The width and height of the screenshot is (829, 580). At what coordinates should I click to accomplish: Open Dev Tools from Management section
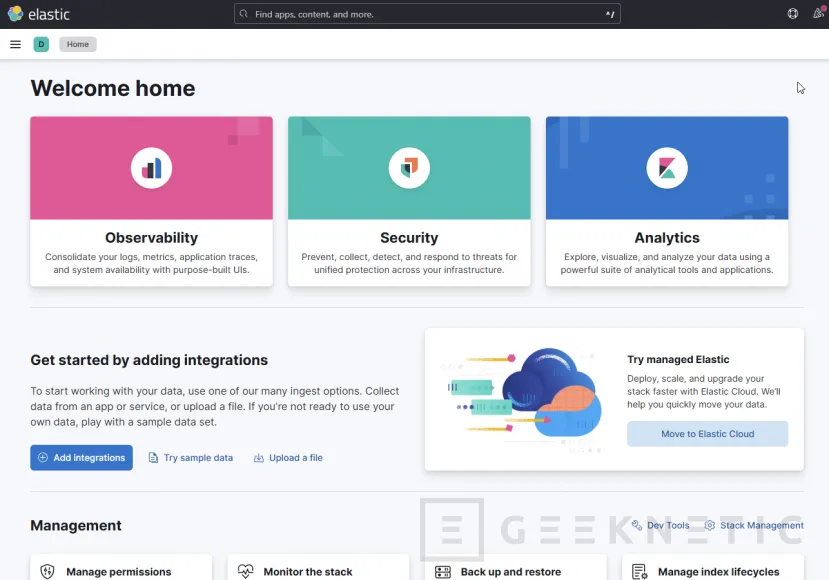[x=667, y=525]
